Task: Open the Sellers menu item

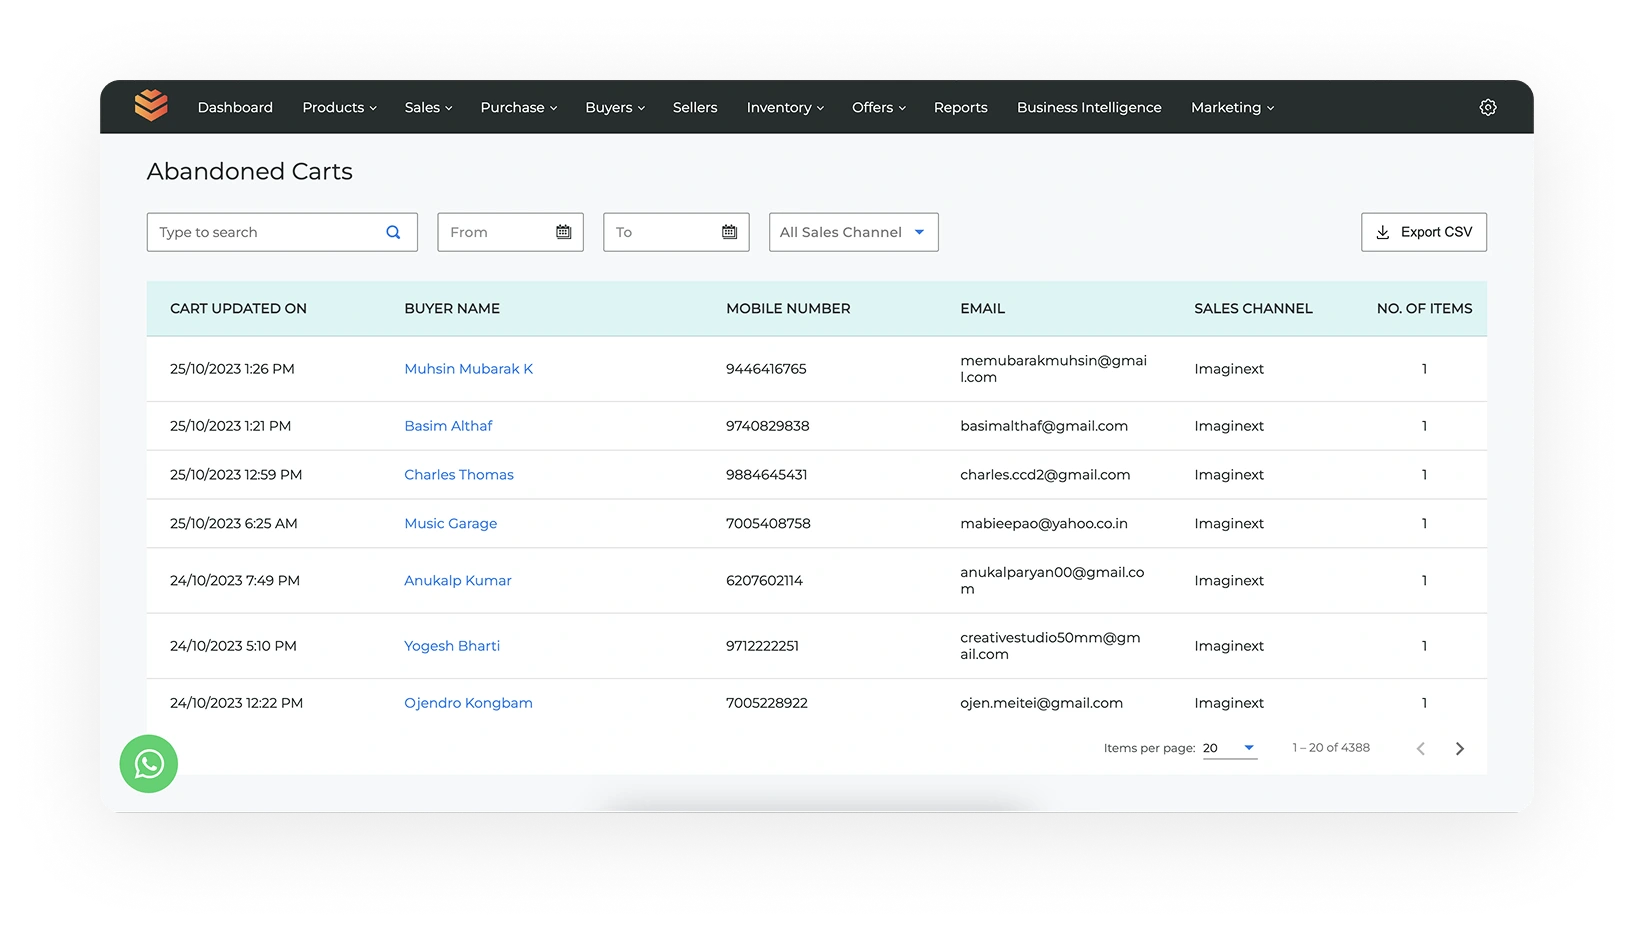Action: pos(695,107)
